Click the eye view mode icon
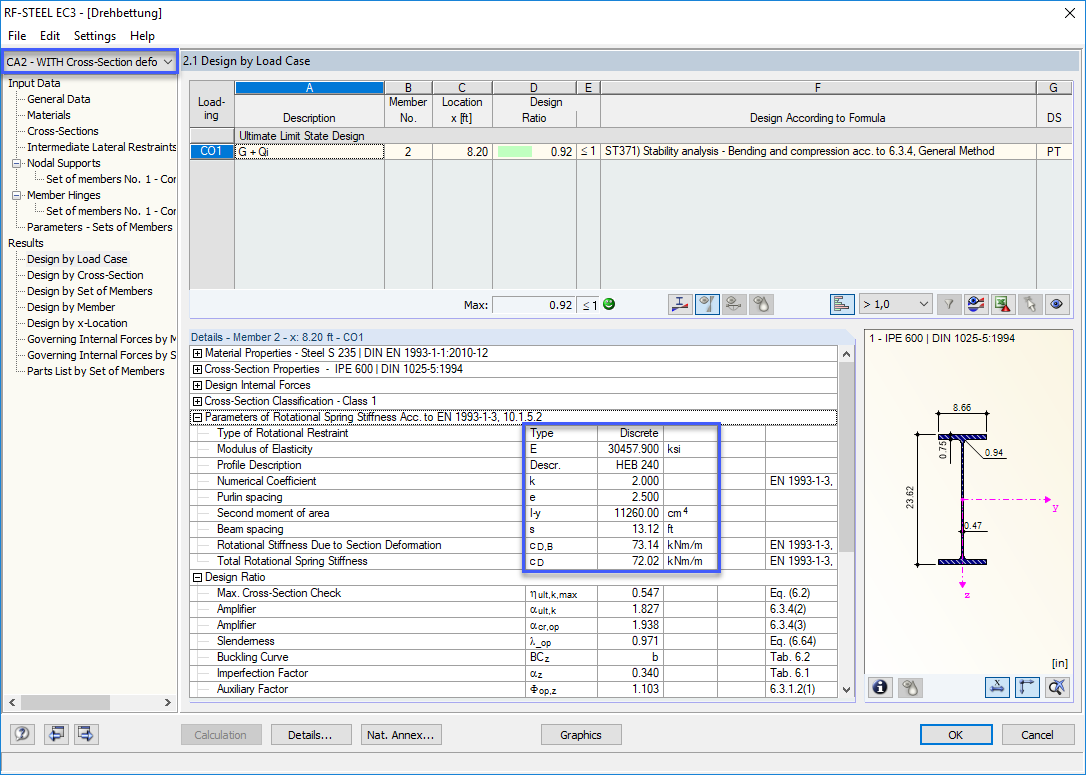The image size is (1086, 775). coord(1056,304)
